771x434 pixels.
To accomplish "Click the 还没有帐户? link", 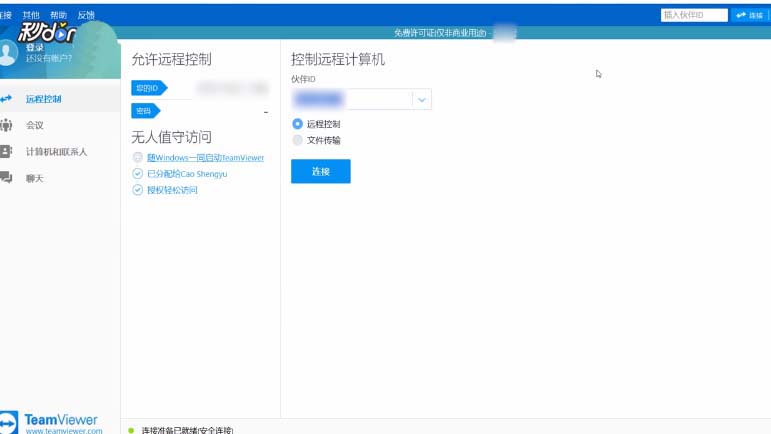I will (x=49, y=58).
